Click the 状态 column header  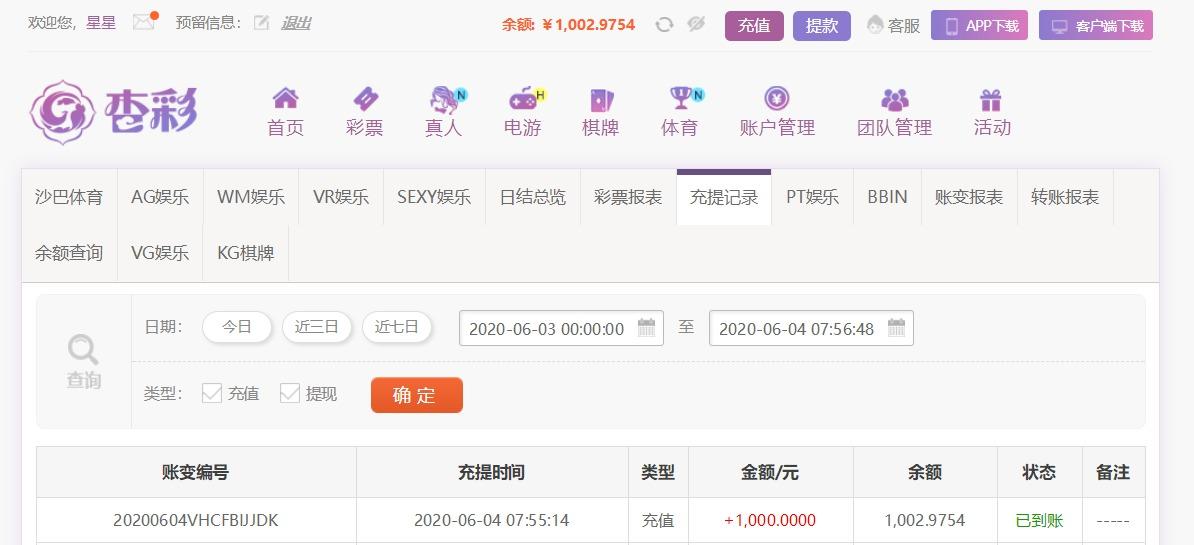click(x=1039, y=472)
